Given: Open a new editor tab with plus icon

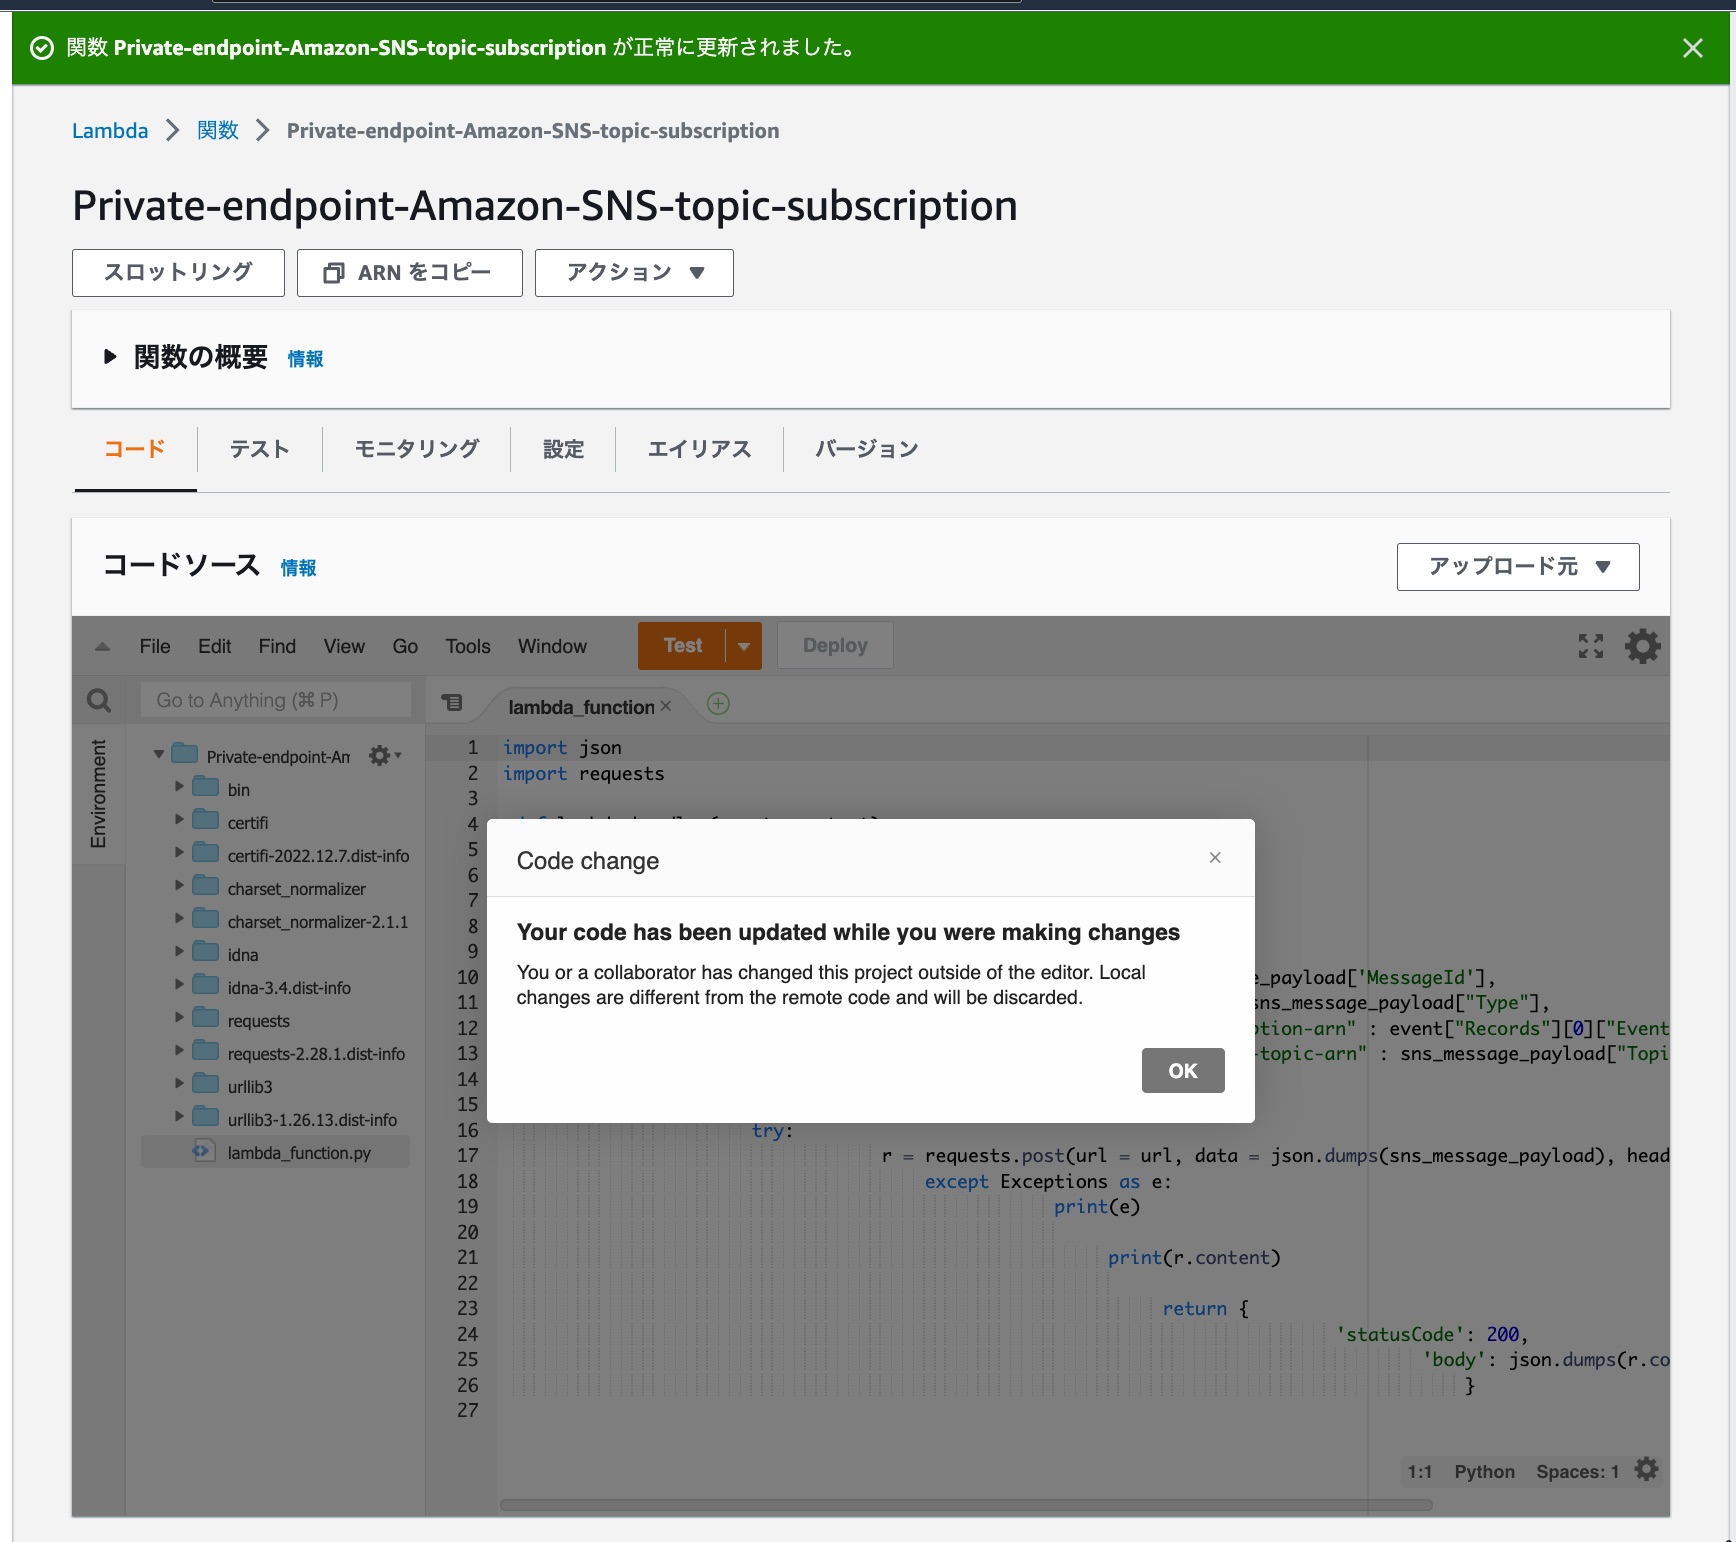Looking at the screenshot, I should click(x=718, y=704).
